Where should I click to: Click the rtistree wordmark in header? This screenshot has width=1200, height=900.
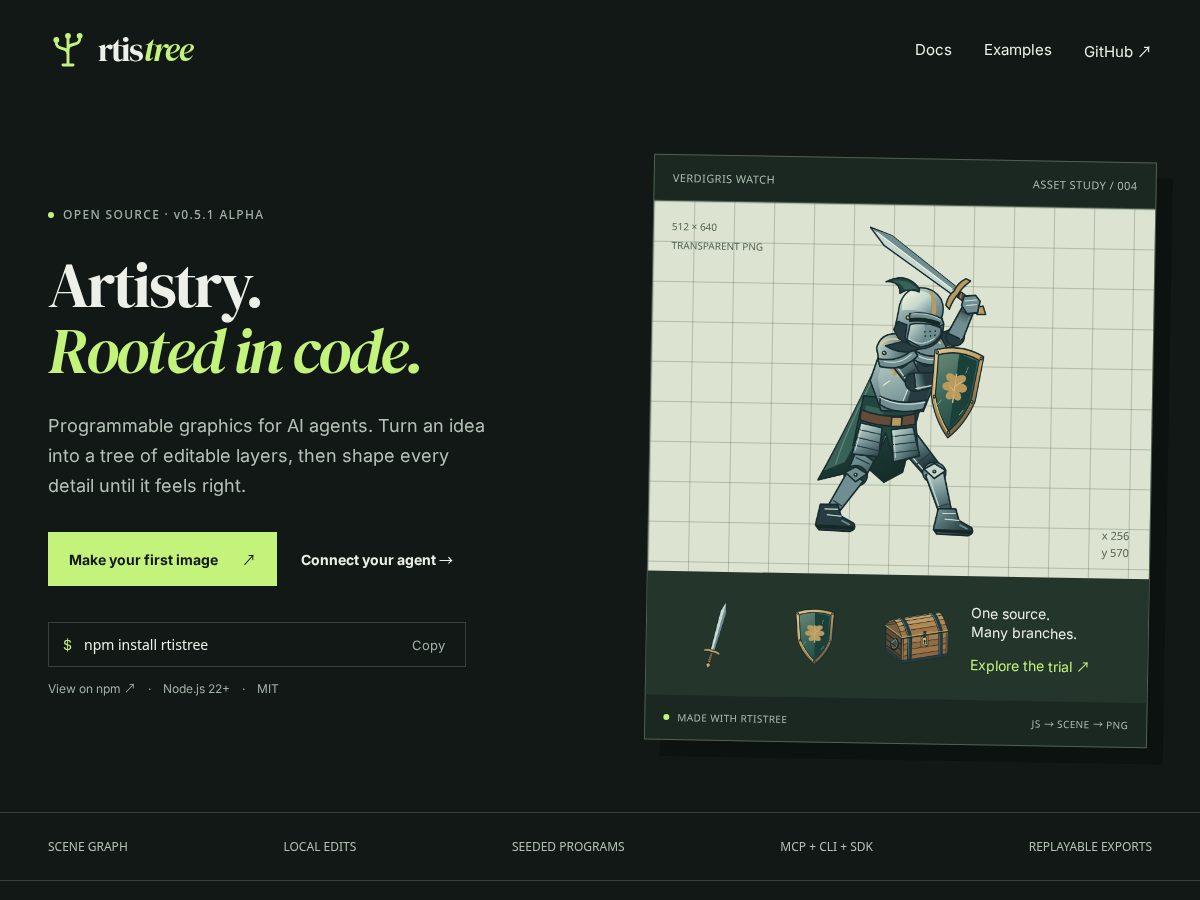146,50
